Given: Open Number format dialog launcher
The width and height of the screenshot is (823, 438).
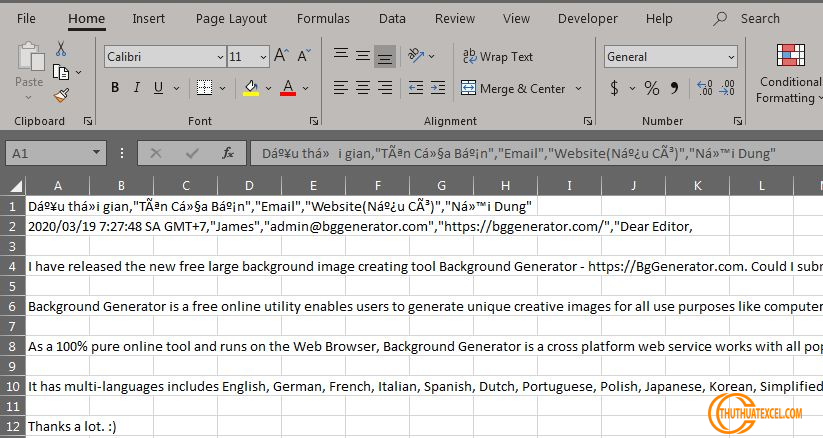Looking at the screenshot, I should coord(738,121).
